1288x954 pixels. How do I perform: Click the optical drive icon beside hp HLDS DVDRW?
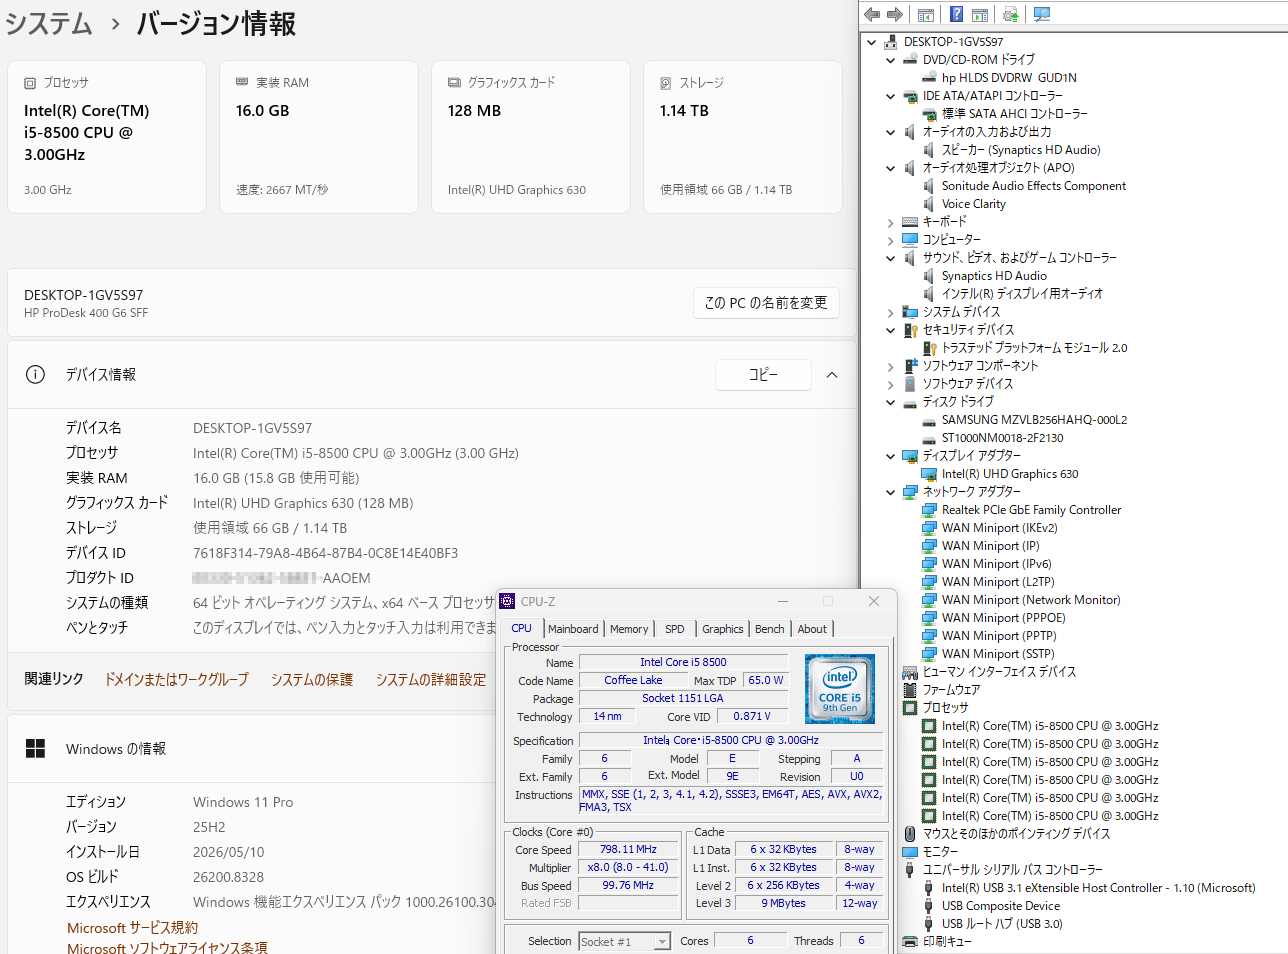(x=929, y=78)
